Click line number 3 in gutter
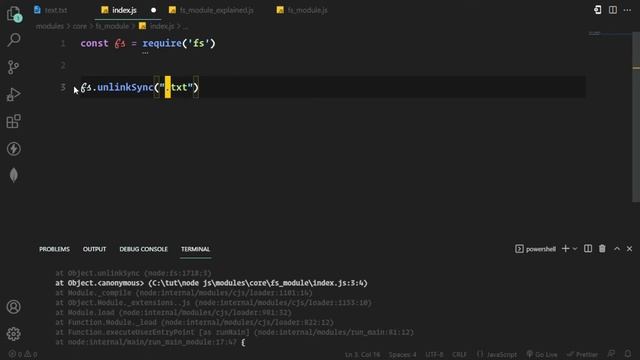This screenshot has height=360, width=640. (x=63, y=87)
